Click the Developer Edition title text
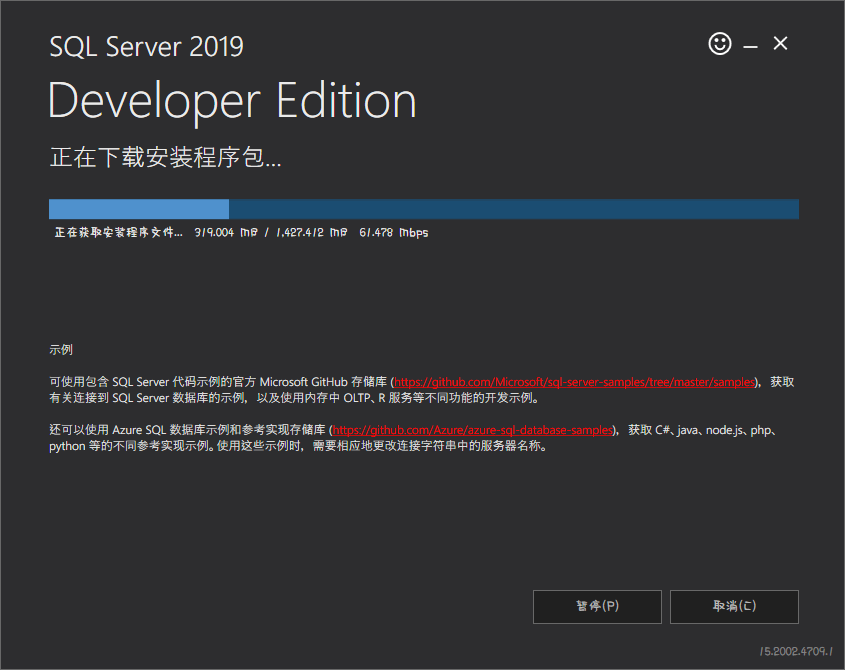Viewport: 845px width, 670px height. [232, 101]
